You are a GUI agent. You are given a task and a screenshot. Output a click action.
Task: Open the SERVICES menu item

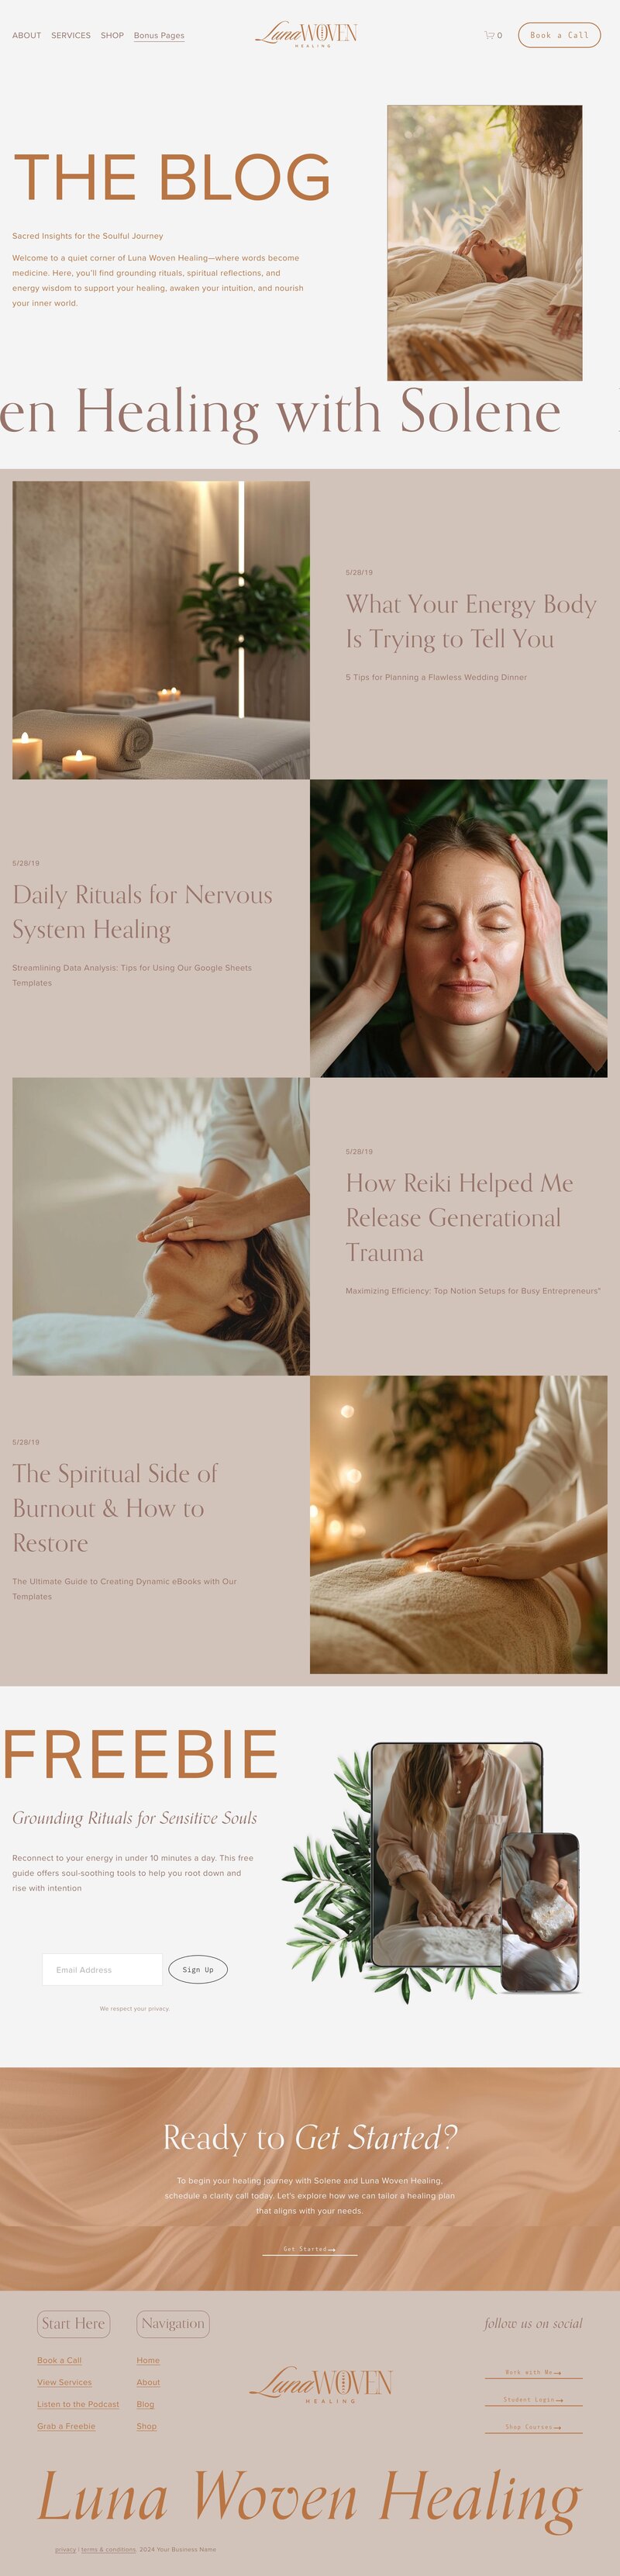pos(71,35)
